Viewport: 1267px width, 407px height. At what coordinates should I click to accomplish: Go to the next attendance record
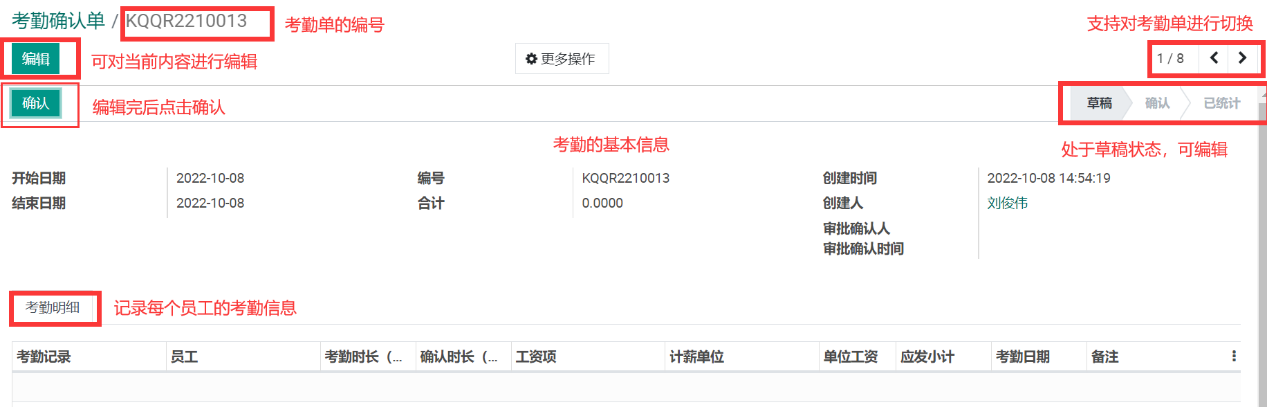[1242, 58]
